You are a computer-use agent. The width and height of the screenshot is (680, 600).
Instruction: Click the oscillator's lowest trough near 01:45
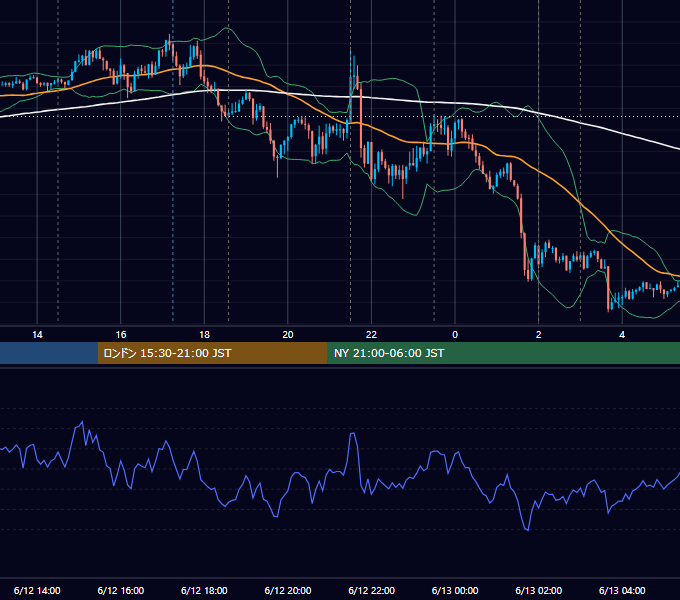(x=527, y=529)
